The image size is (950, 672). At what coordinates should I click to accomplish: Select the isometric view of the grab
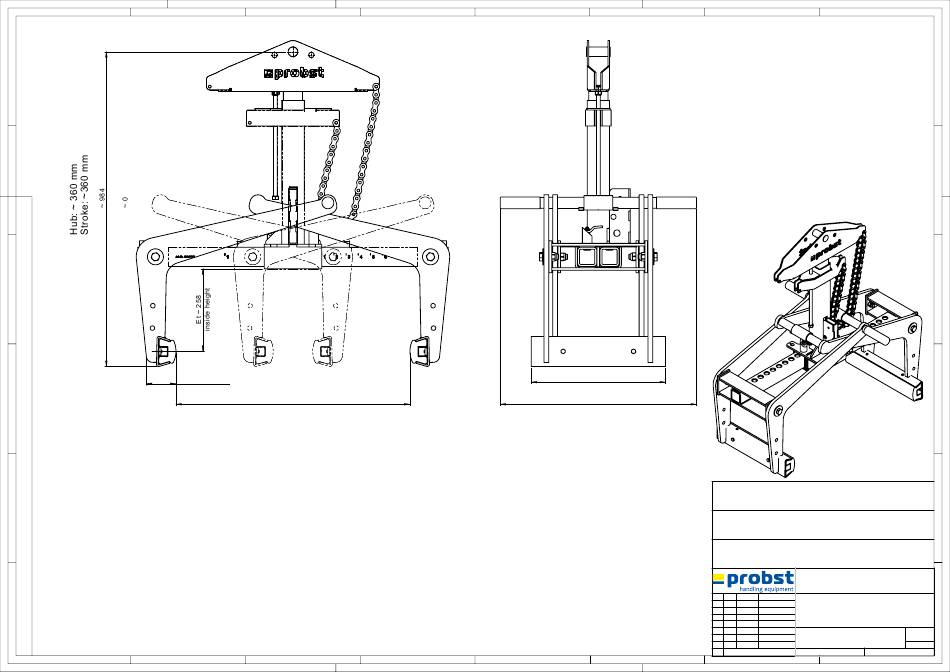tap(819, 350)
